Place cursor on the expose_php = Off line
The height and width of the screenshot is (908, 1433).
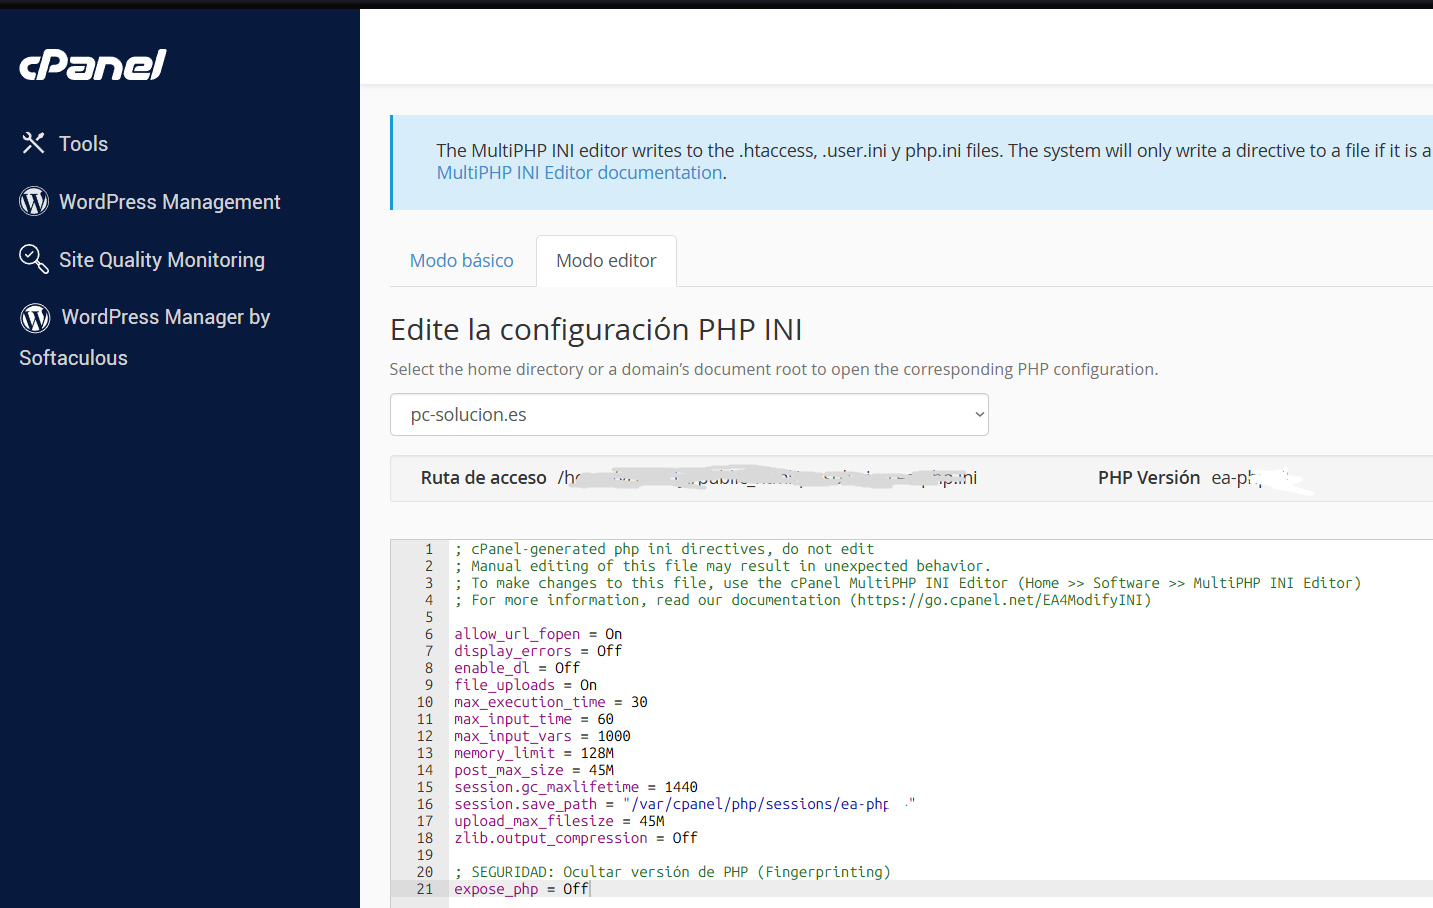click(521, 889)
